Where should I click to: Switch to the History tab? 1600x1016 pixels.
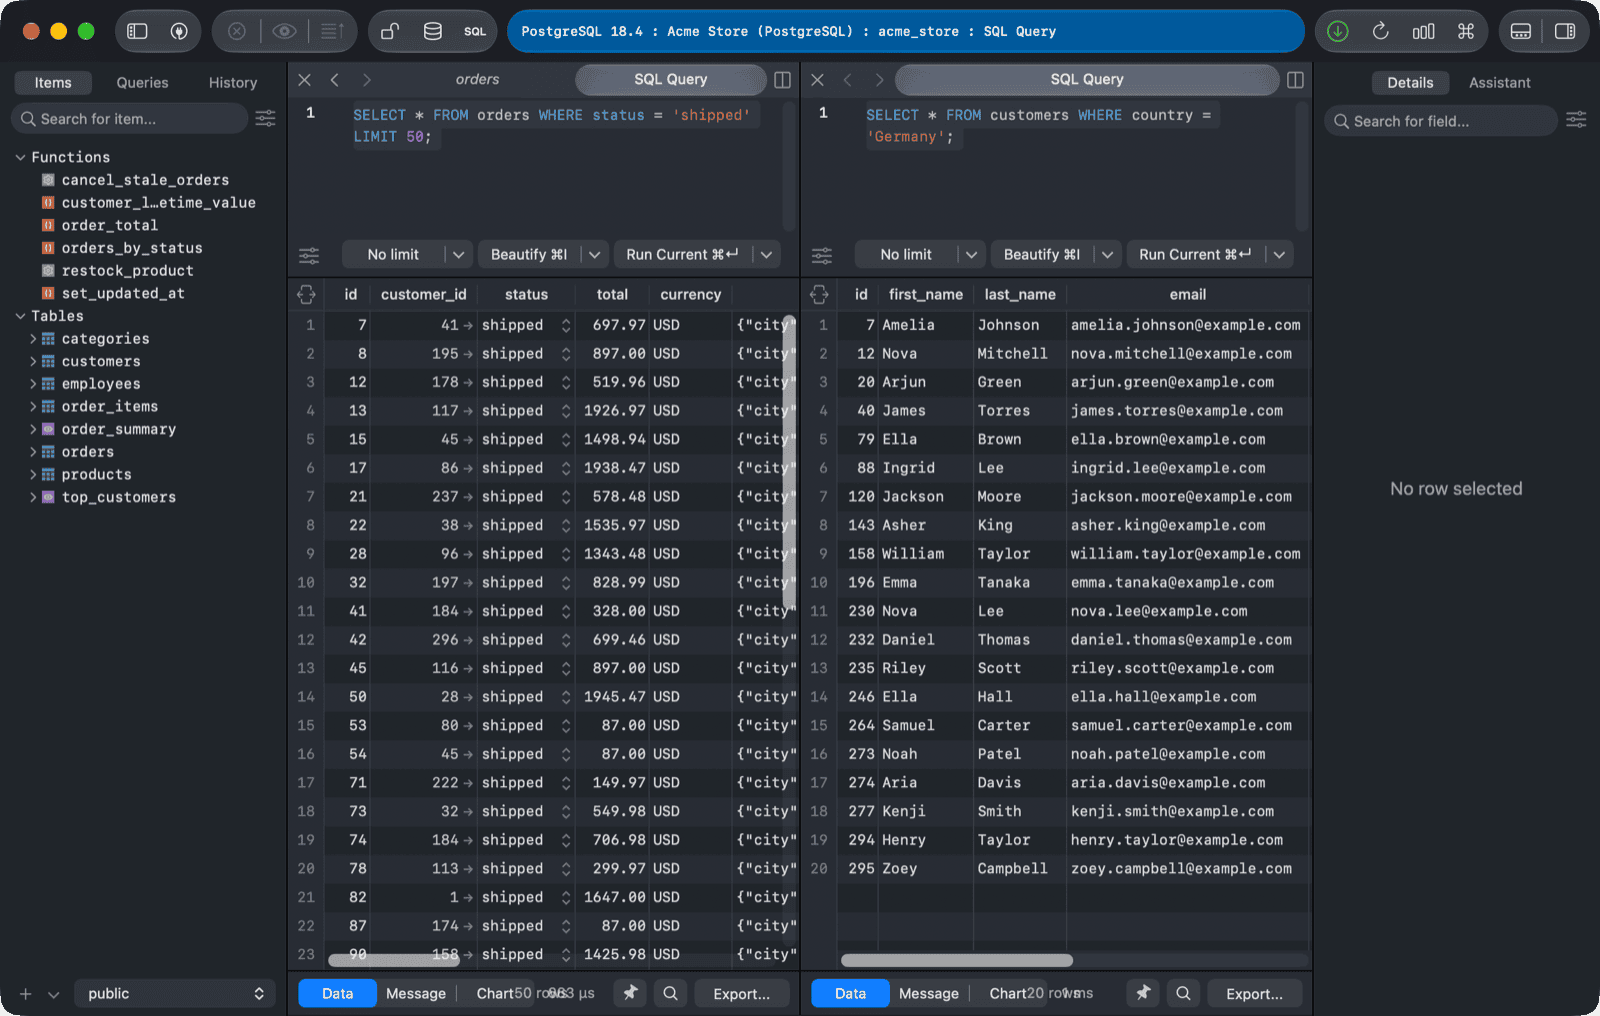(233, 83)
